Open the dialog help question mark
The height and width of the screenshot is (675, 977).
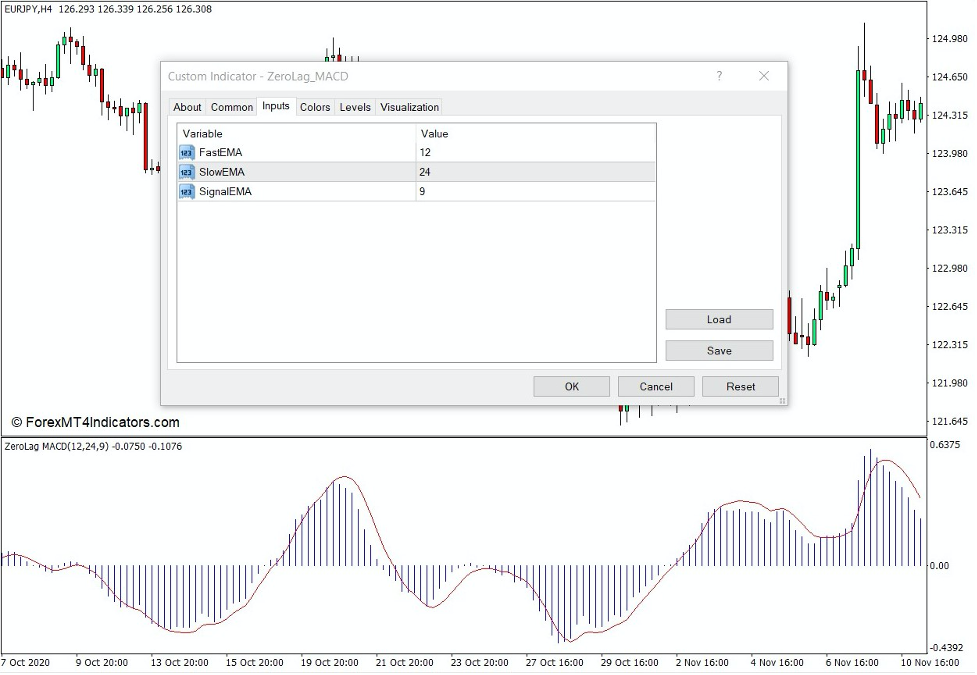[717, 76]
